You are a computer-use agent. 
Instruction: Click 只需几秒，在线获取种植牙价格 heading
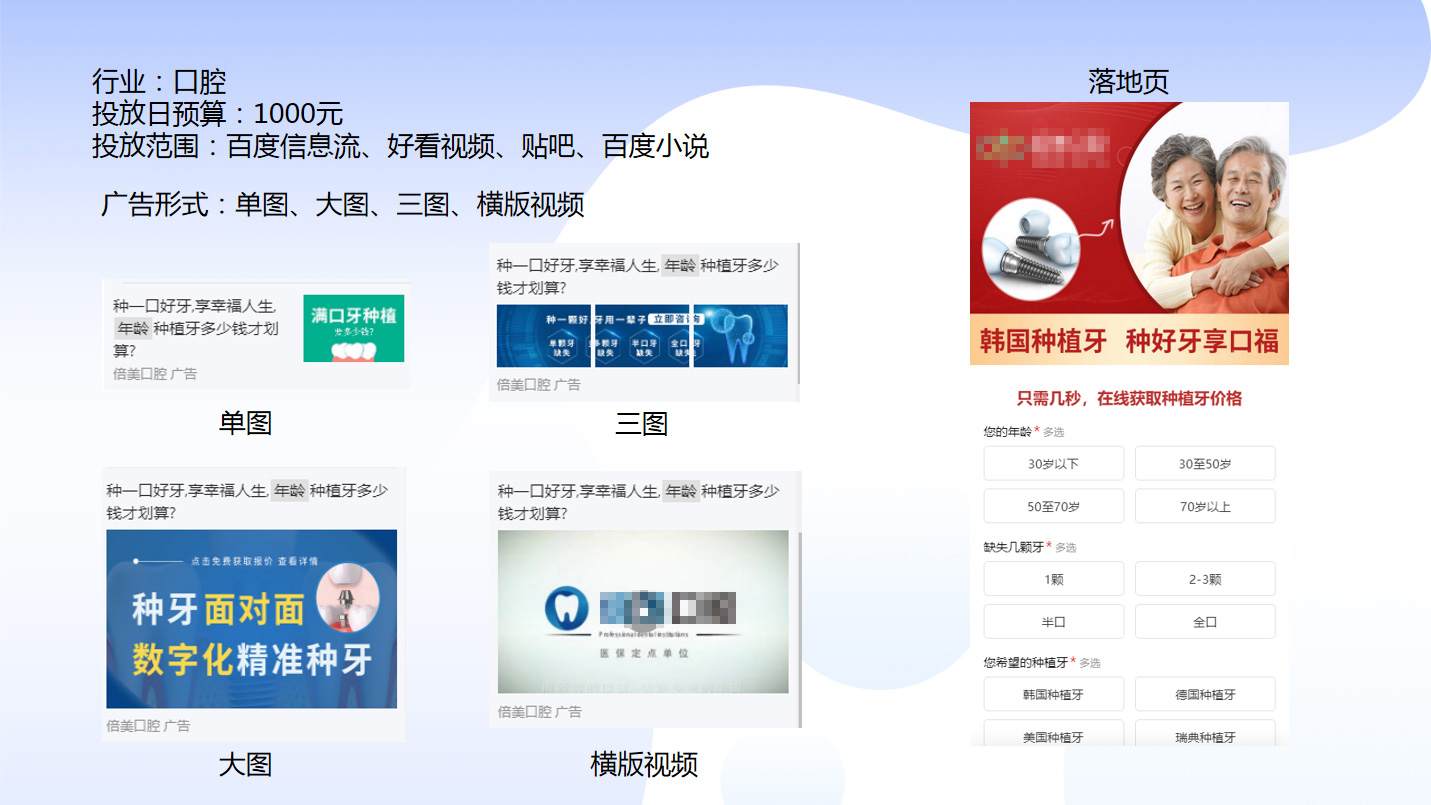pos(1129,398)
